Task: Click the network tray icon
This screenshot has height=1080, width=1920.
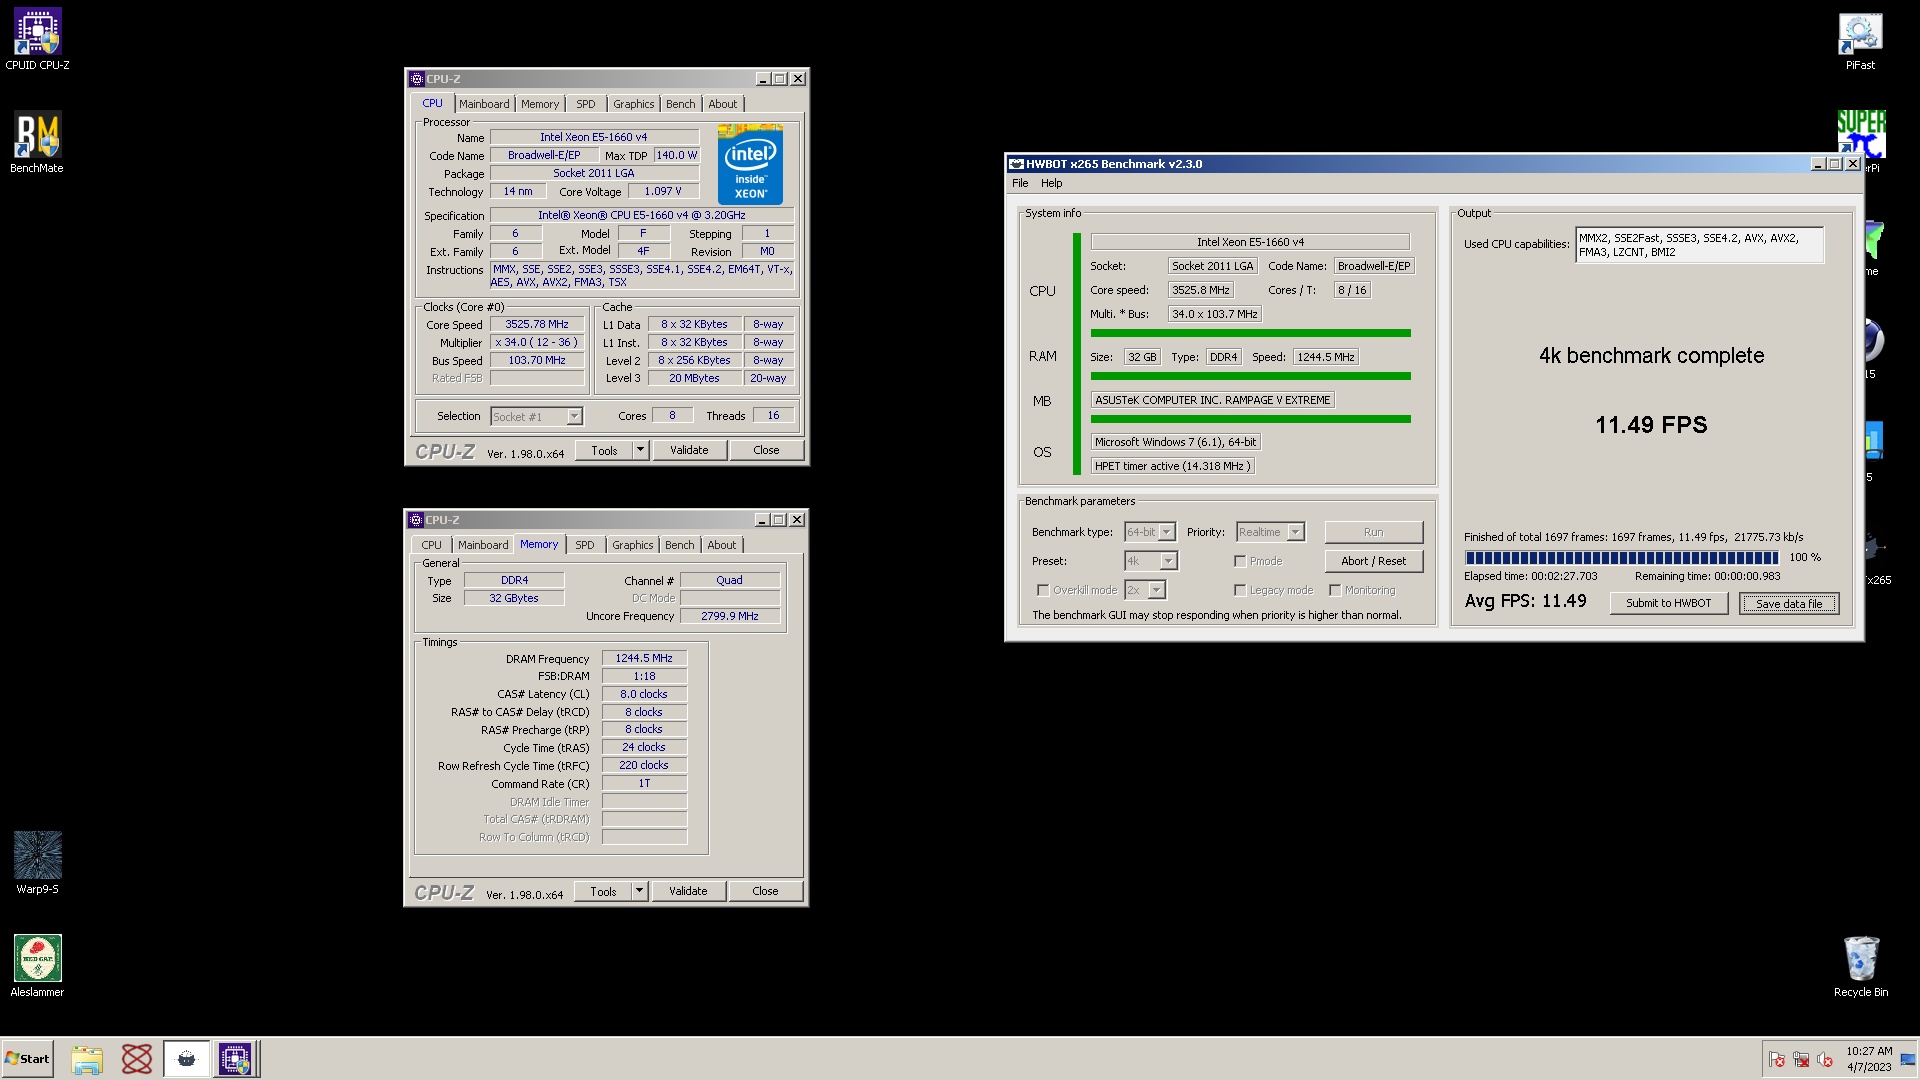Action: [x=1801, y=1060]
